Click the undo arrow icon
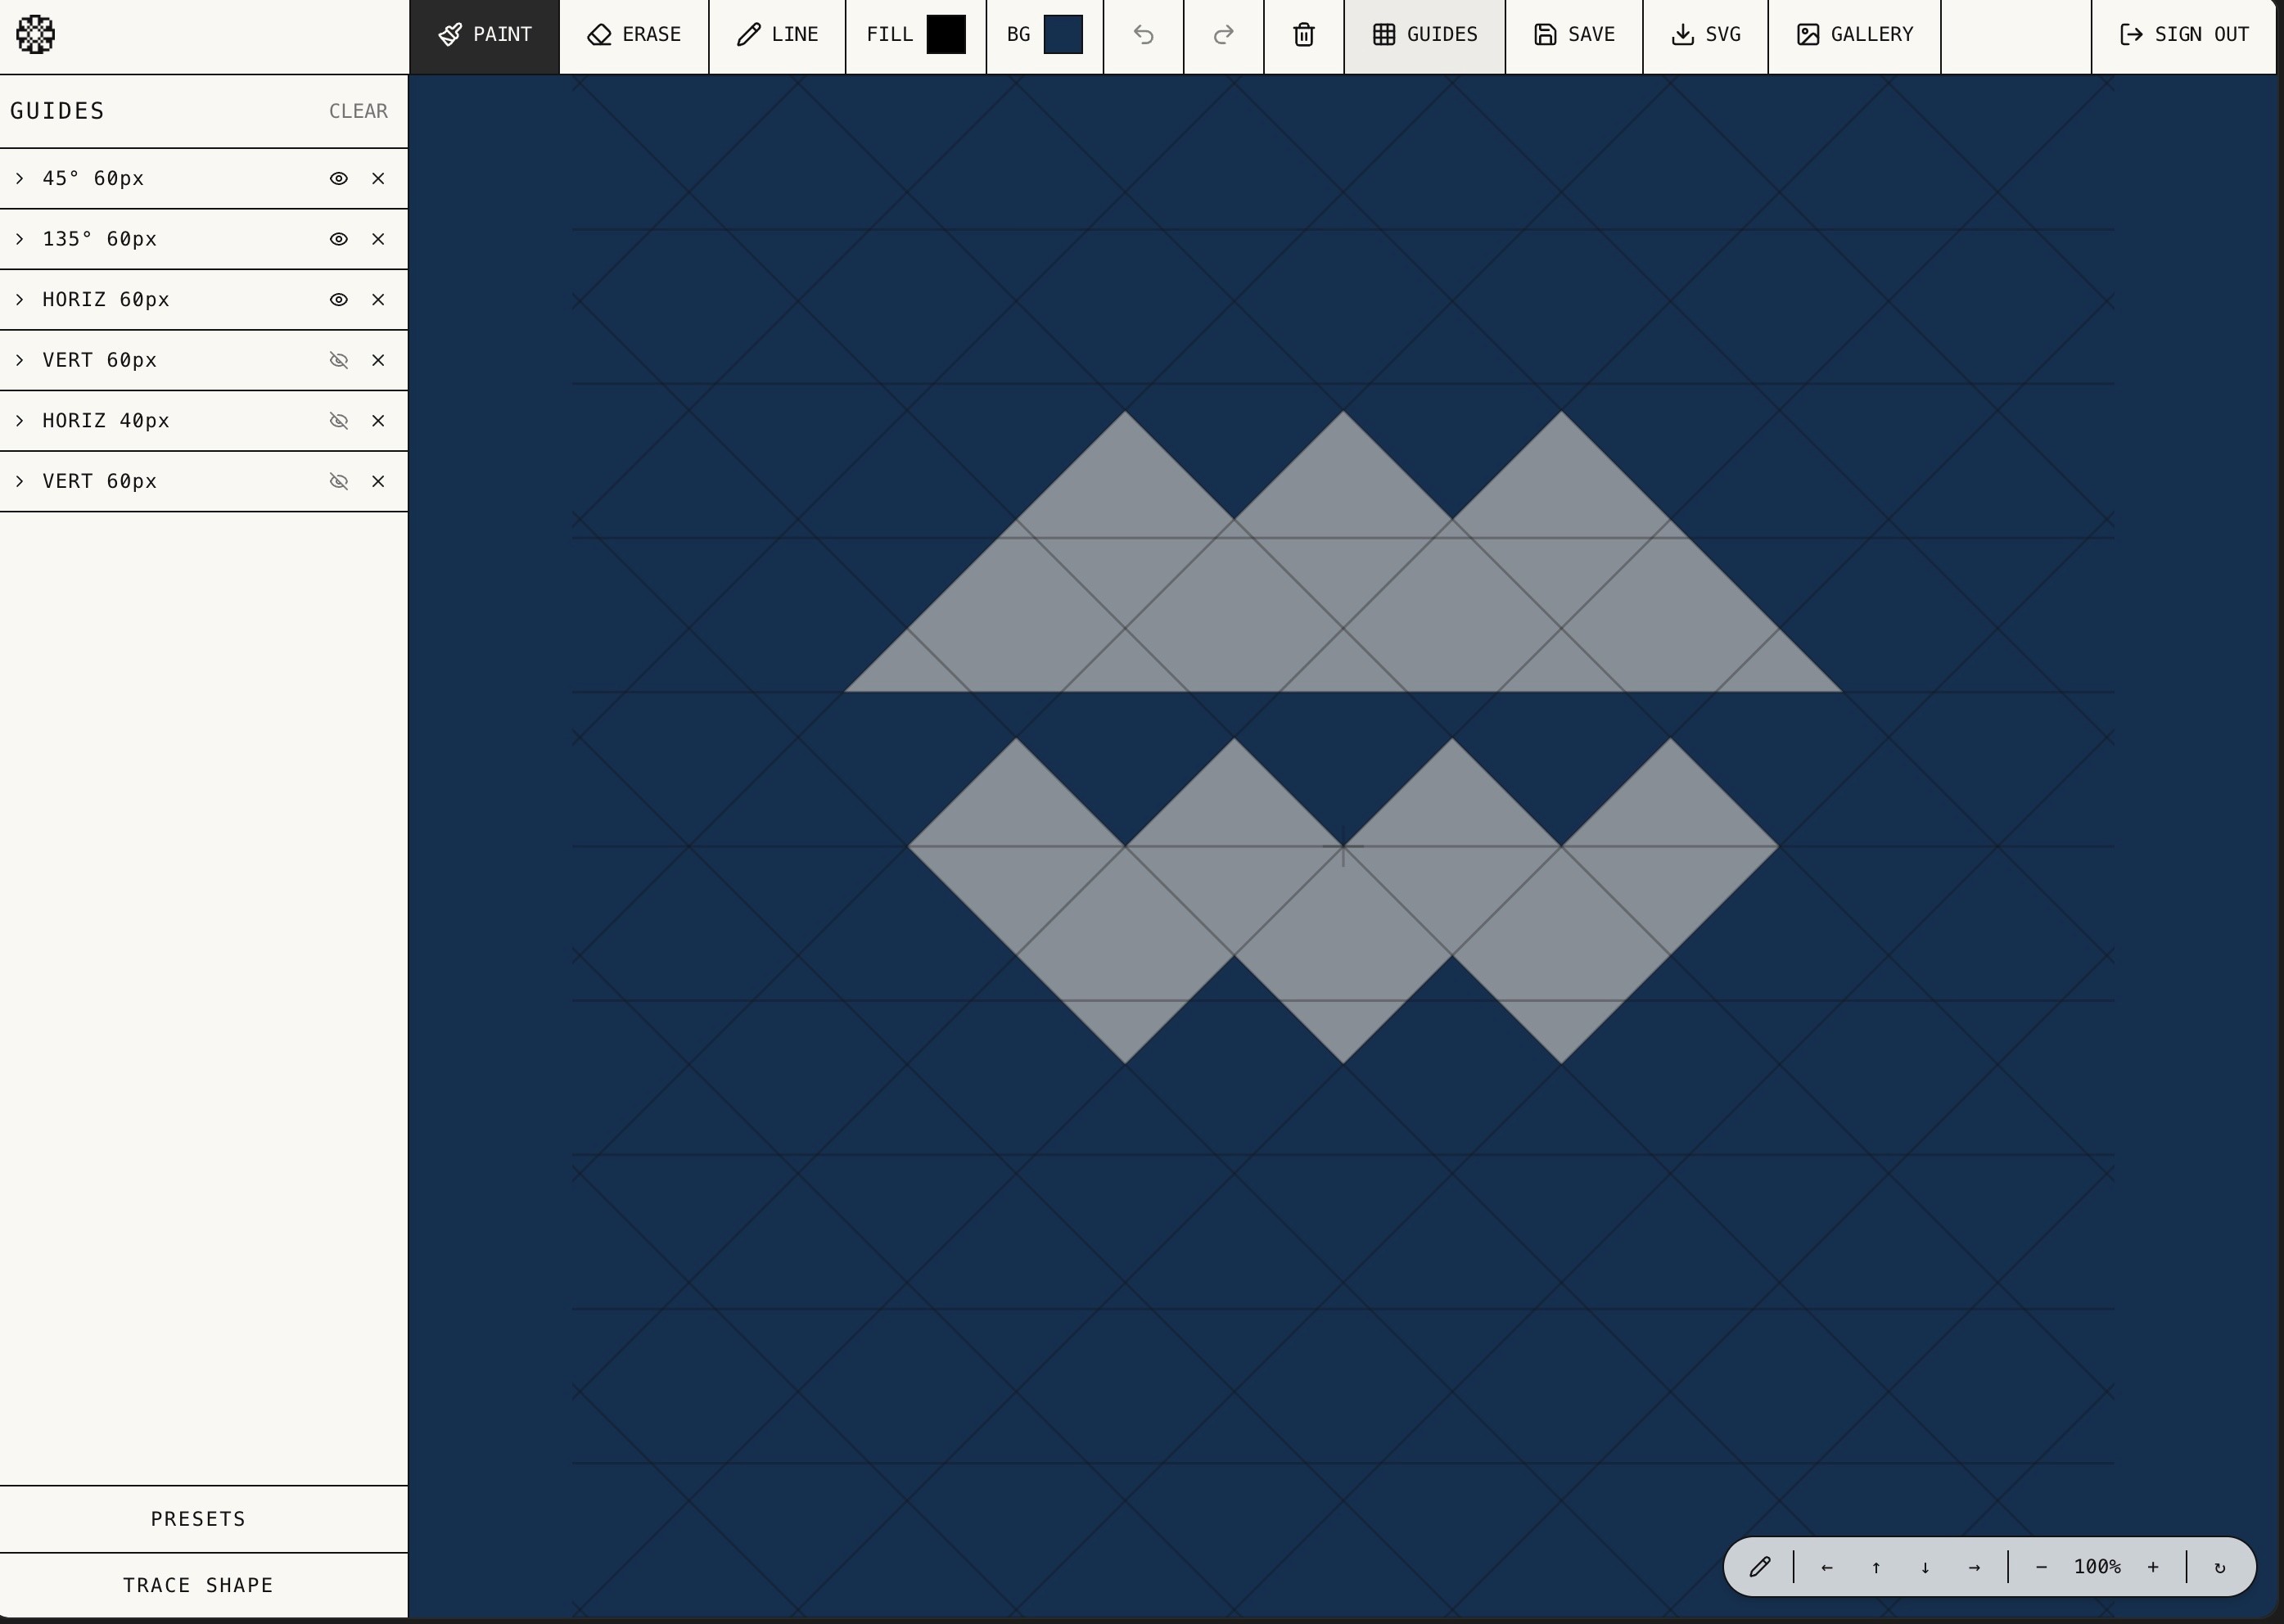The width and height of the screenshot is (2284, 1624). (1143, 35)
